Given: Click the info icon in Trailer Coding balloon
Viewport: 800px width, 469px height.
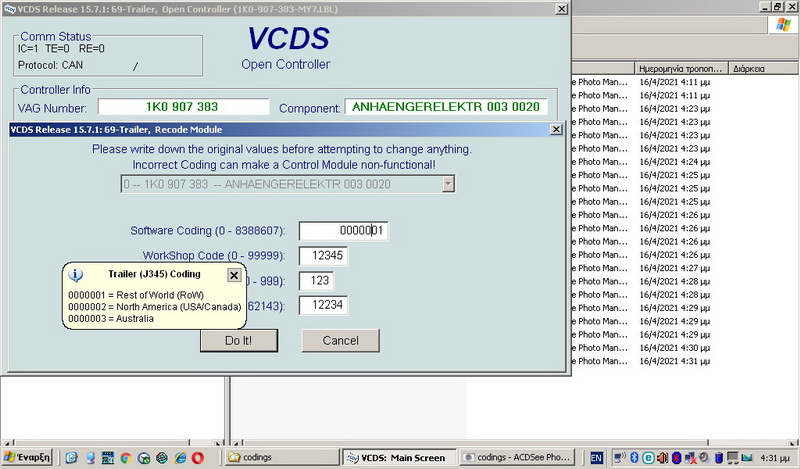Looking at the screenshot, I should tap(76, 275).
